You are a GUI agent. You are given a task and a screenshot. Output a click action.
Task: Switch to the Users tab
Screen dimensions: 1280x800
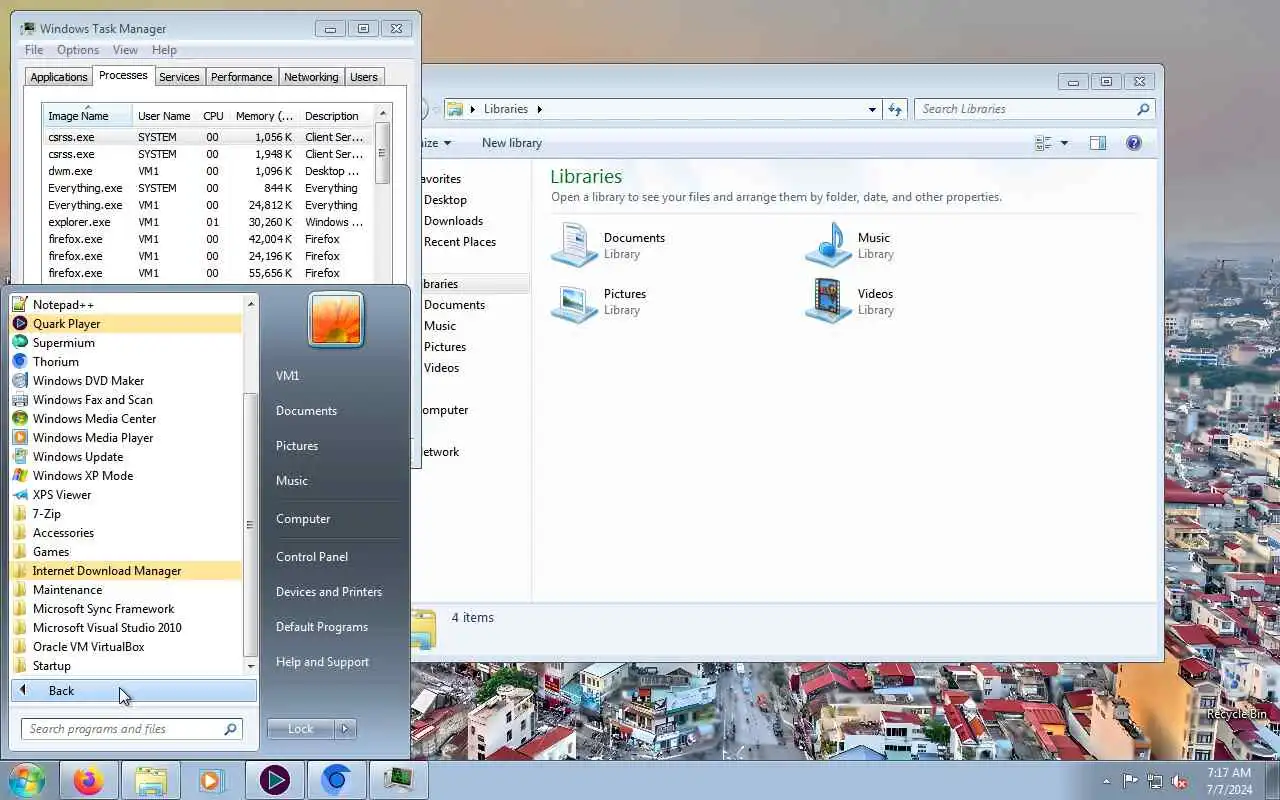[x=364, y=77]
